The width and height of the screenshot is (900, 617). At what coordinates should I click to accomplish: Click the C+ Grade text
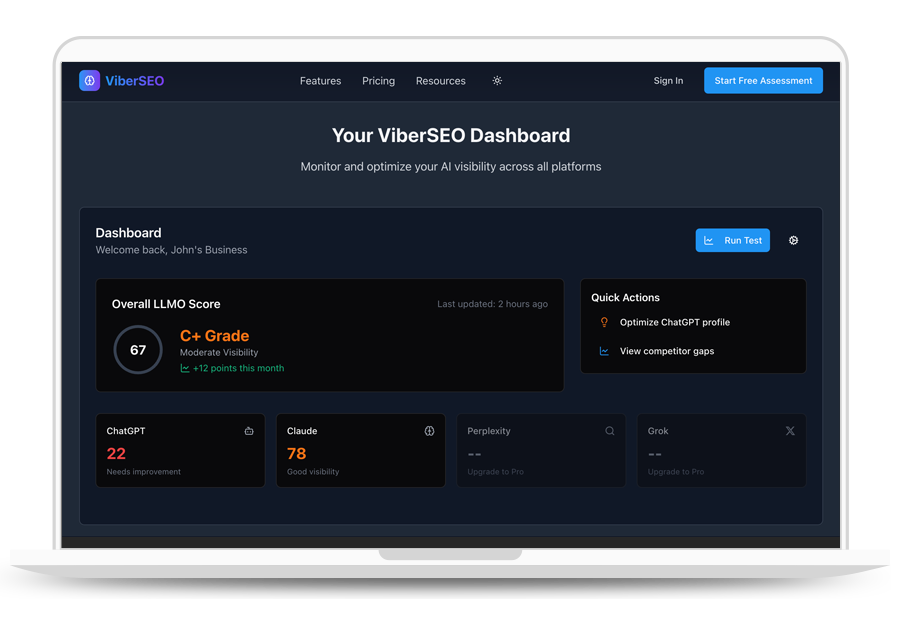pyautogui.click(x=215, y=336)
